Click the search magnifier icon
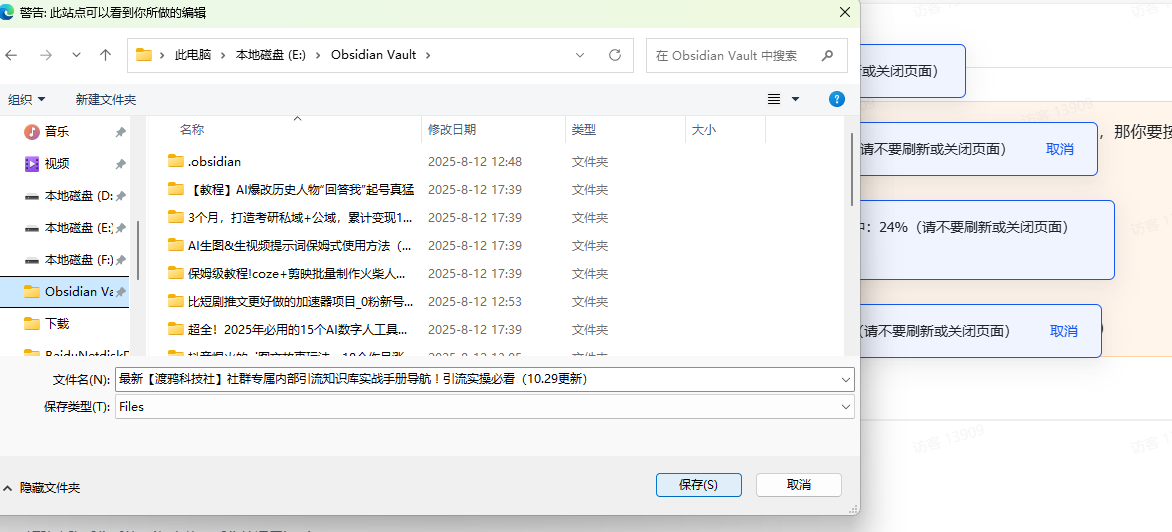 [827, 55]
